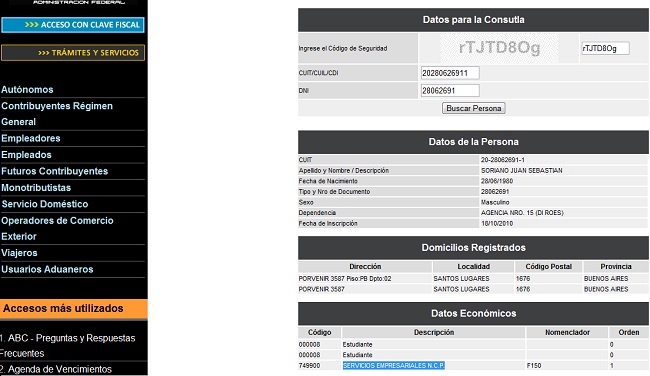Open the Autónomos section
Viewport: 650px width, 376px height.
click(x=27, y=90)
